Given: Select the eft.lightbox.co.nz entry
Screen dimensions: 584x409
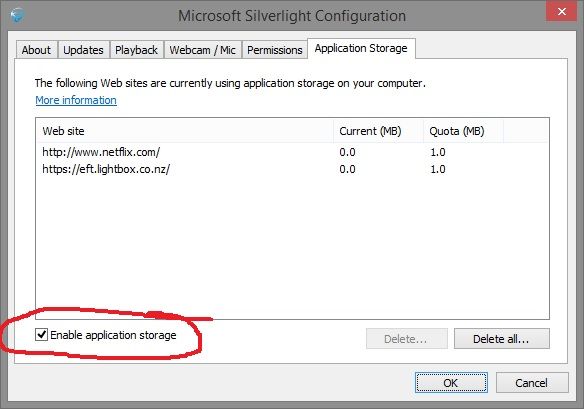Looking at the screenshot, I should click(x=292, y=169).
